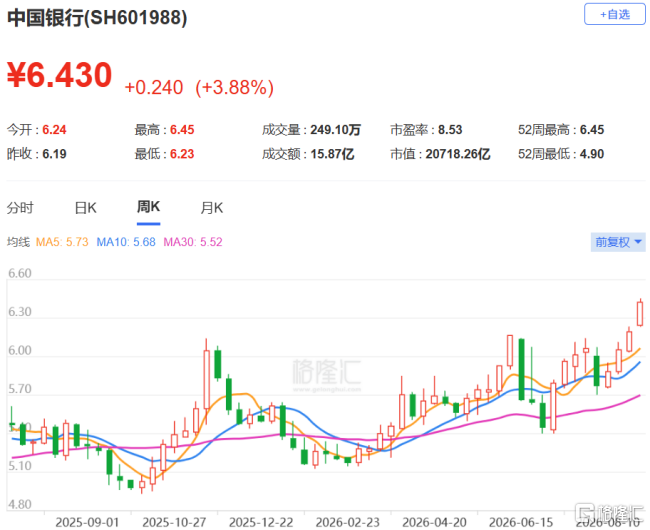Image resolution: width=650 pixels, height=530 pixels.
Task: Click the price change amount +0.240
Action: (154, 87)
